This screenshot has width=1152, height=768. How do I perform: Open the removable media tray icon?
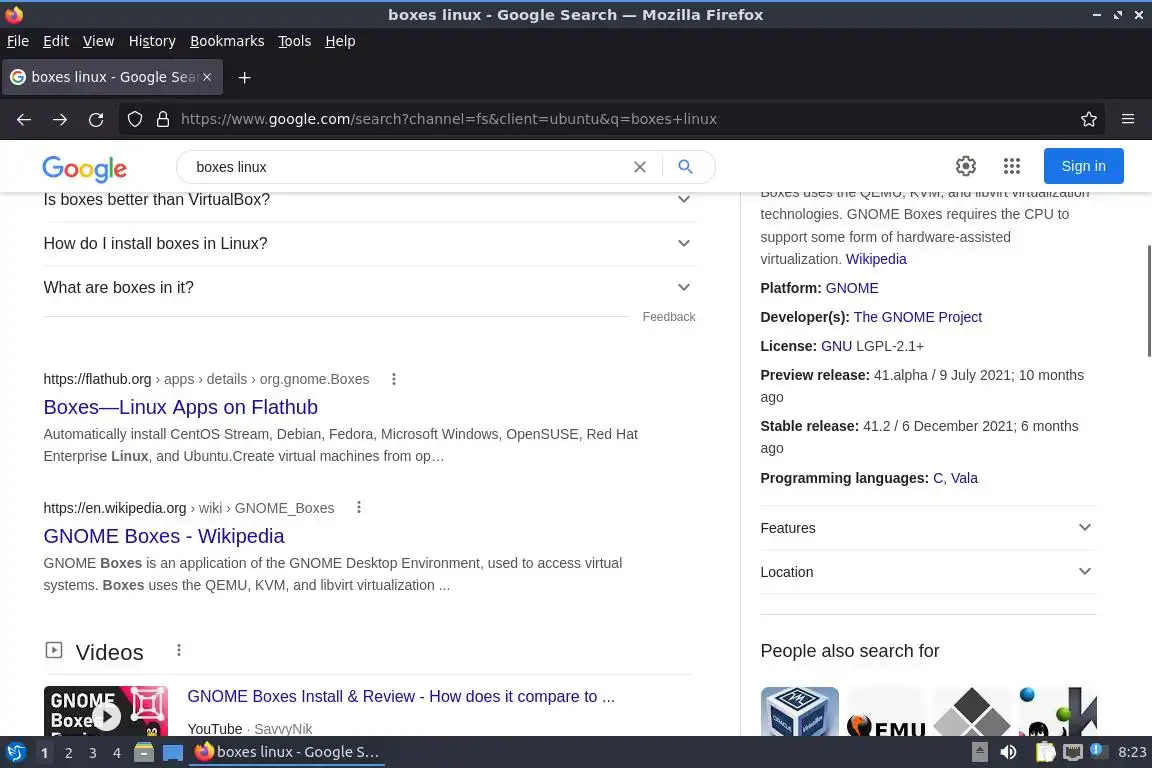tap(979, 752)
